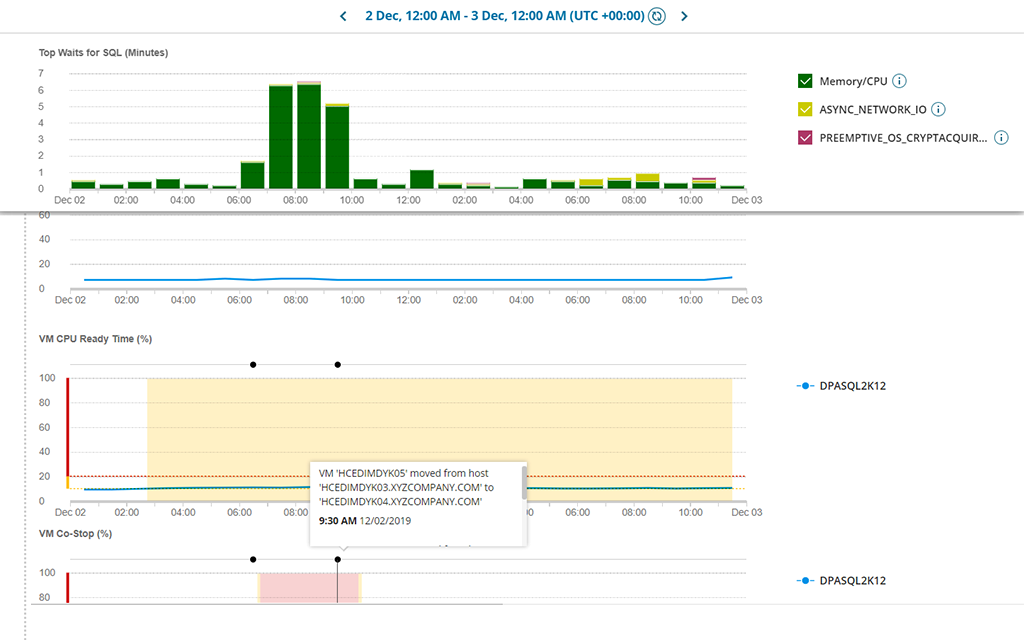The width and height of the screenshot is (1024, 640).
Task: Advance to the next date range arrow
Action: click(x=684, y=16)
